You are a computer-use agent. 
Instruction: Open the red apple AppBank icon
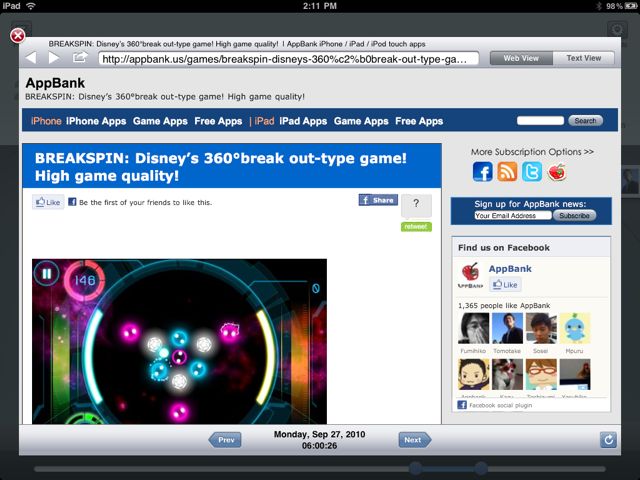(557, 172)
